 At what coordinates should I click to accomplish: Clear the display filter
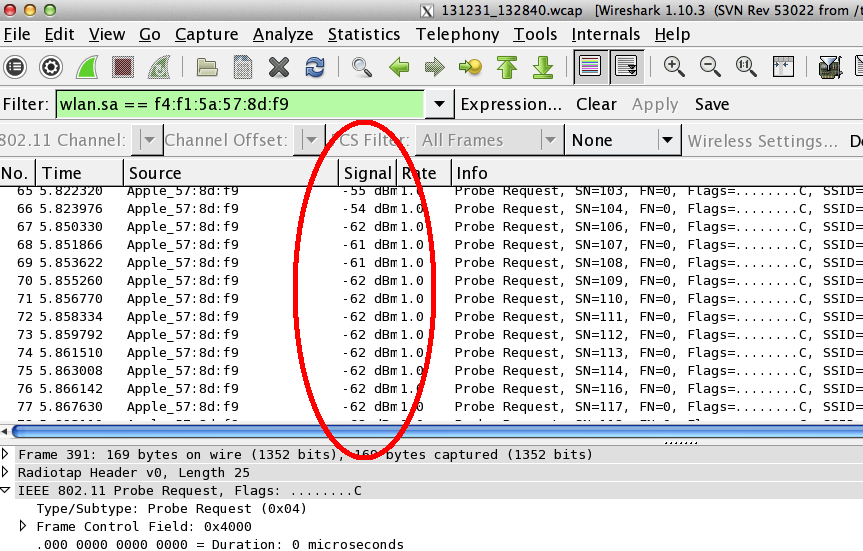click(x=596, y=105)
